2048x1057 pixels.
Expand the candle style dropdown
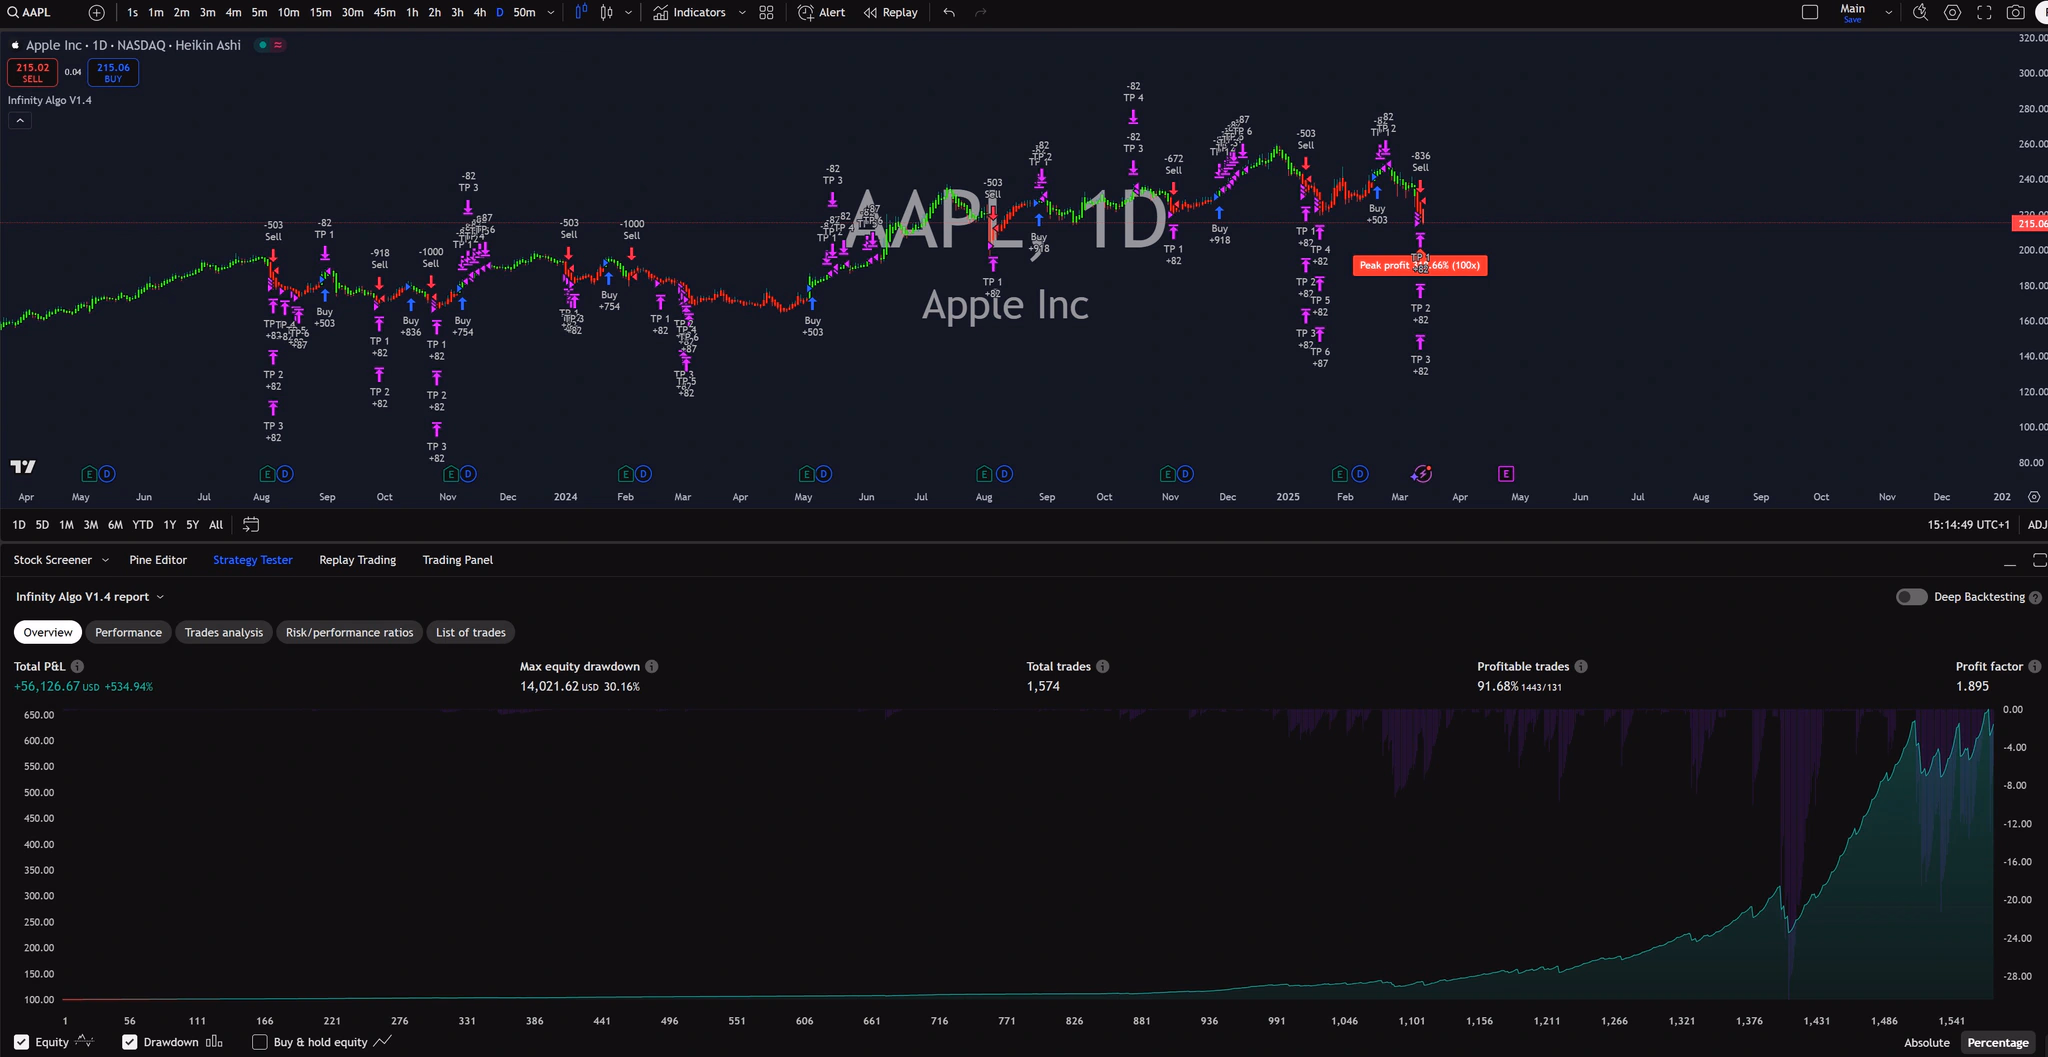click(x=627, y=12)
